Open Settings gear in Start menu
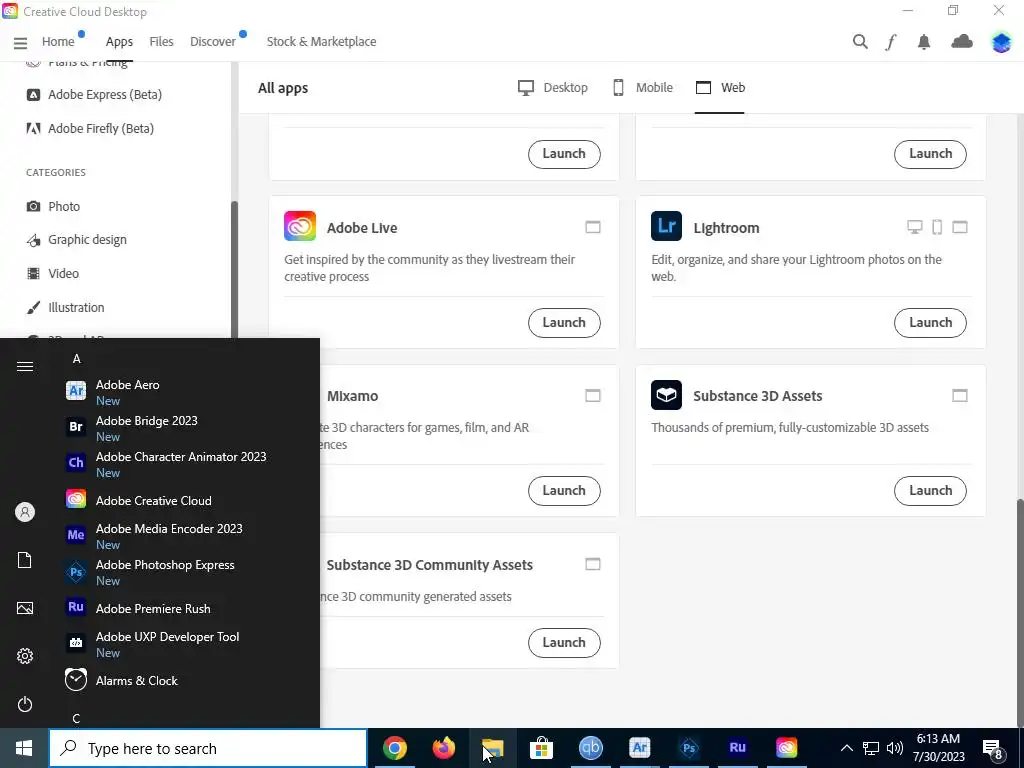 (25, 656)
